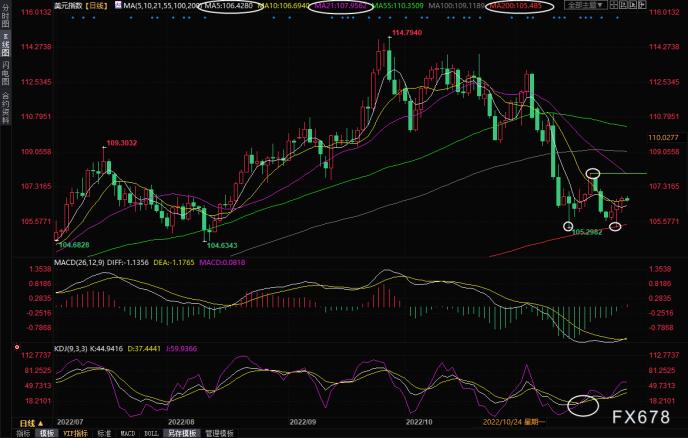This screenshot has height=438, width=688.
Task: Click the 指标 tab in bottom bar
Action: tap(23, 433)
